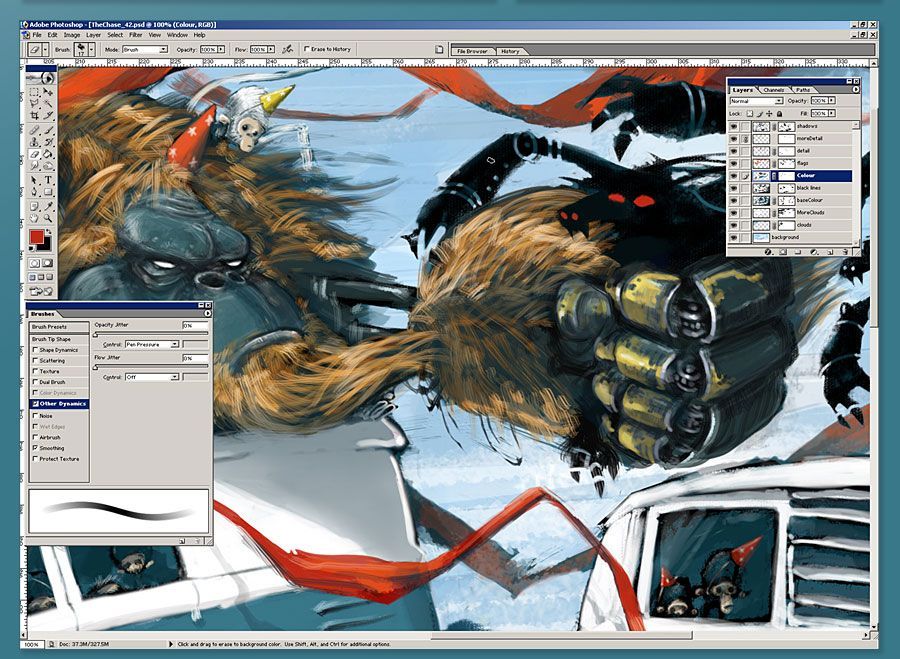Select the Paint Bucket tool
This screenshot has width=900, height=659.
tap(48, 154)
